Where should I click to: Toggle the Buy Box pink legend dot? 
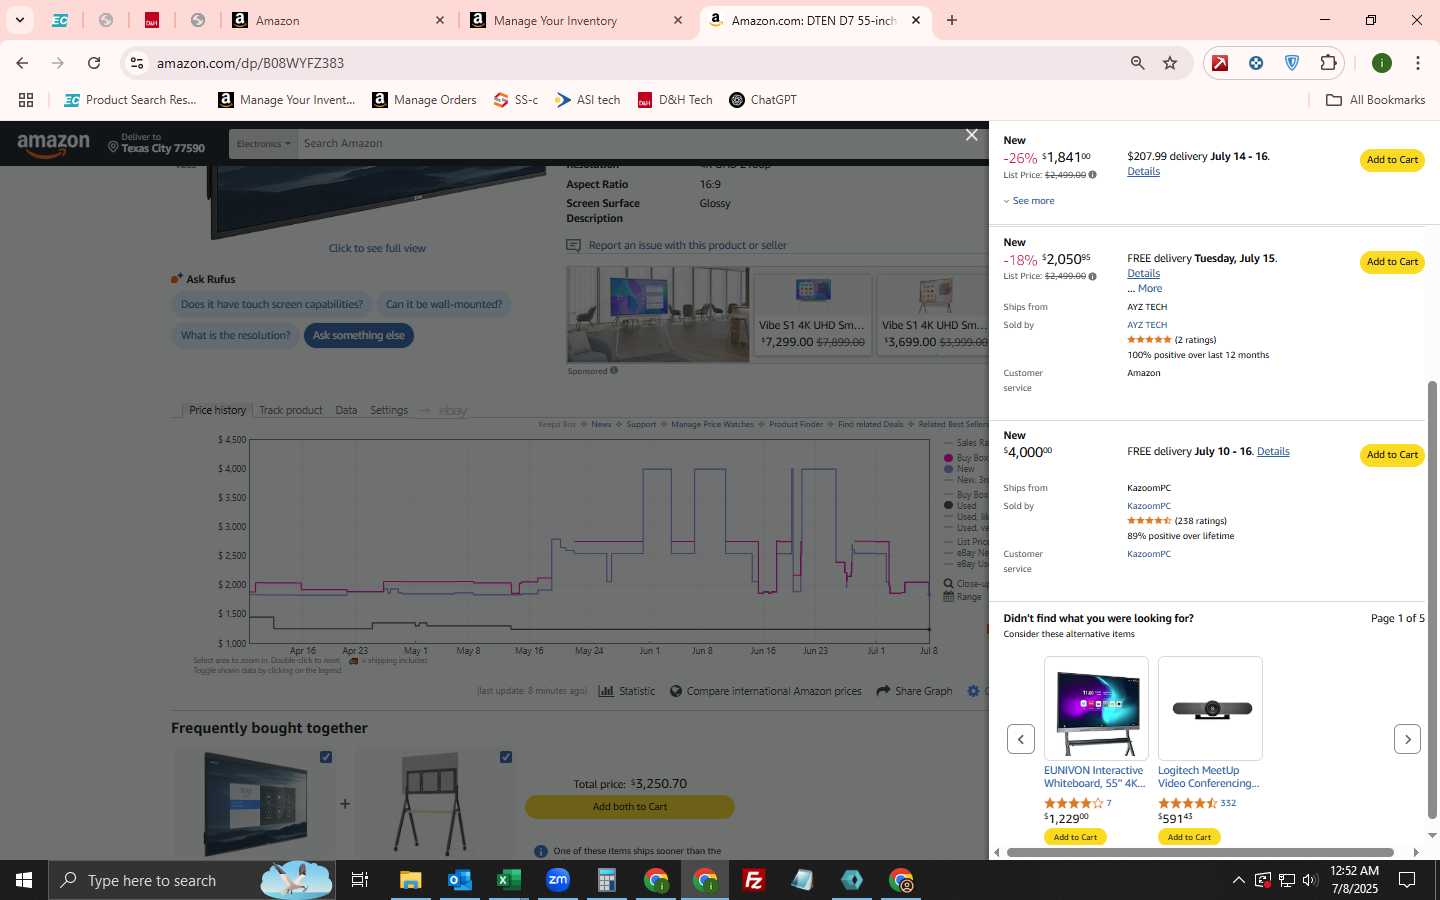(948, 458)
